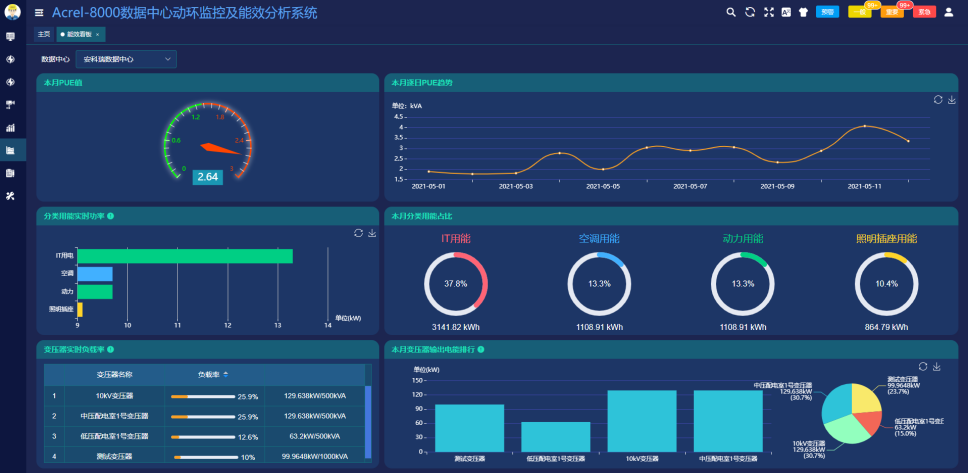Click the red 紧急 alert button
The width and height of the screenshot is (968, 473).
coord(924,12)
